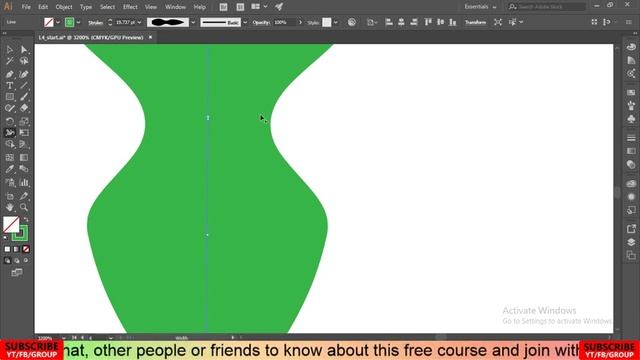Select the Shaper tool
The height and width of the screenshot is (360, 640).
tap(10, 109)
